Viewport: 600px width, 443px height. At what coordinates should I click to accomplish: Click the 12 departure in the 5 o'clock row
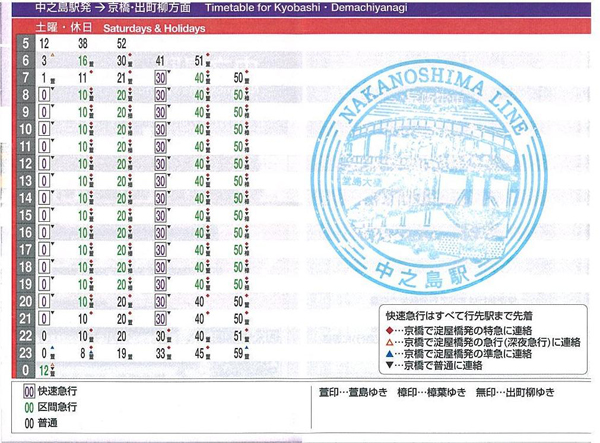[44, 43]
